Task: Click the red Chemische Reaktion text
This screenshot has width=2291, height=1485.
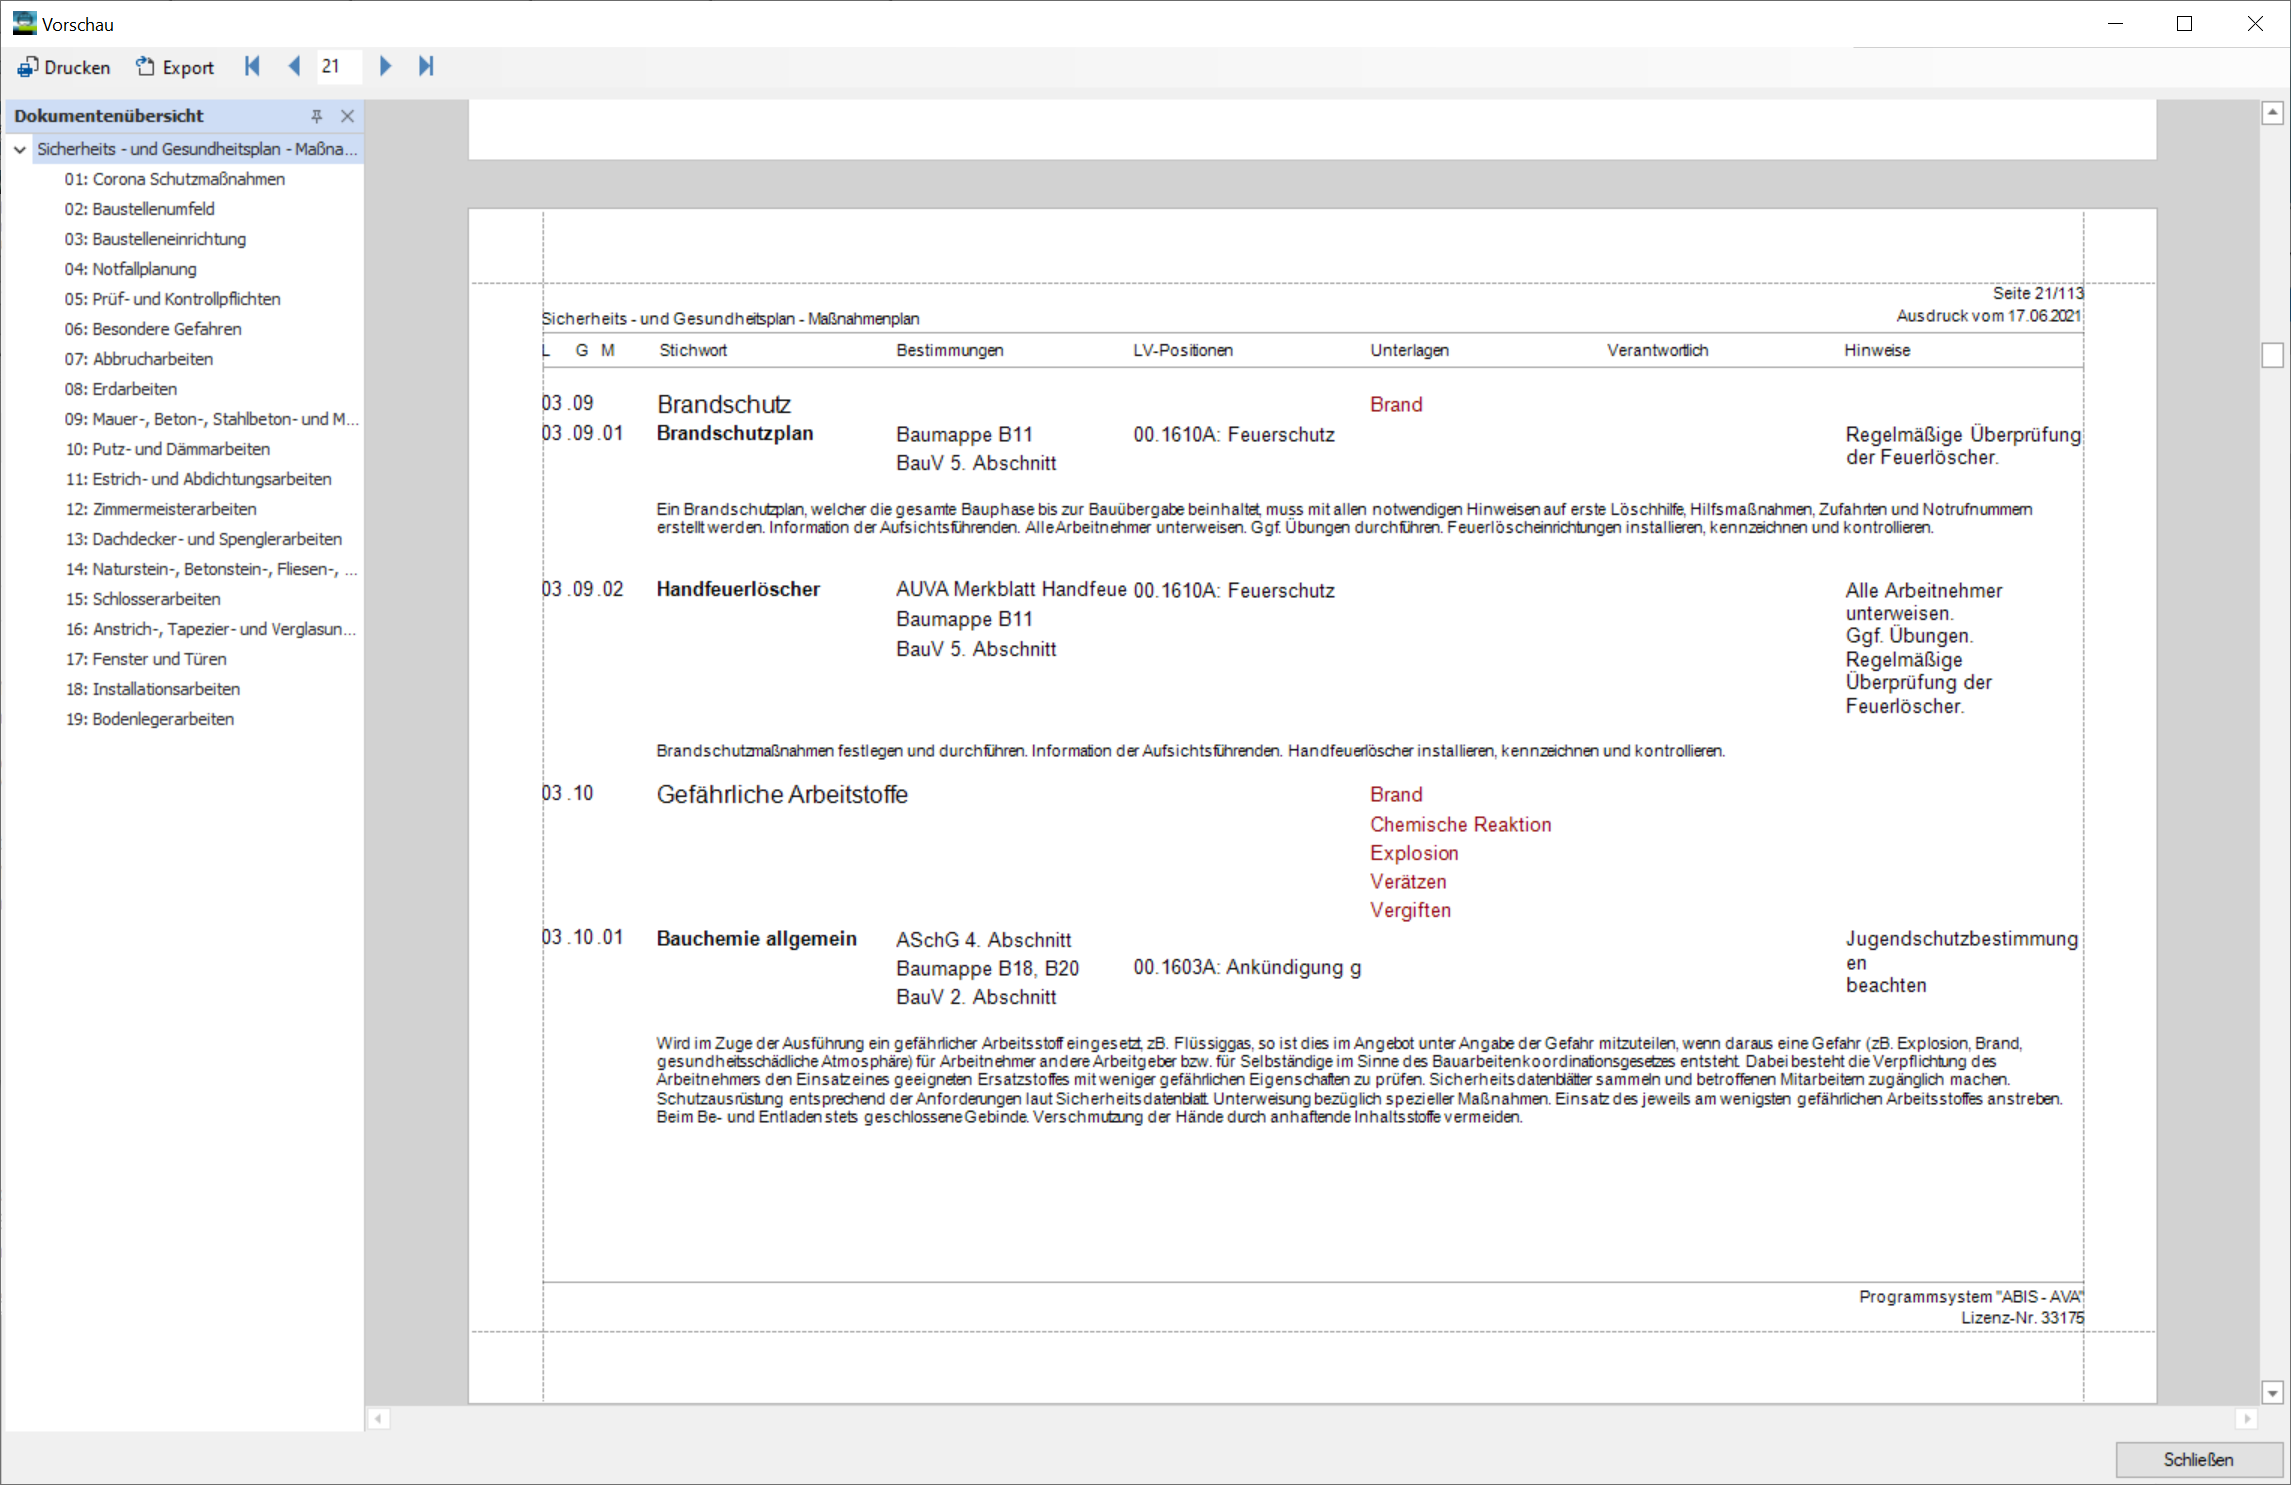Action: 1461,824
